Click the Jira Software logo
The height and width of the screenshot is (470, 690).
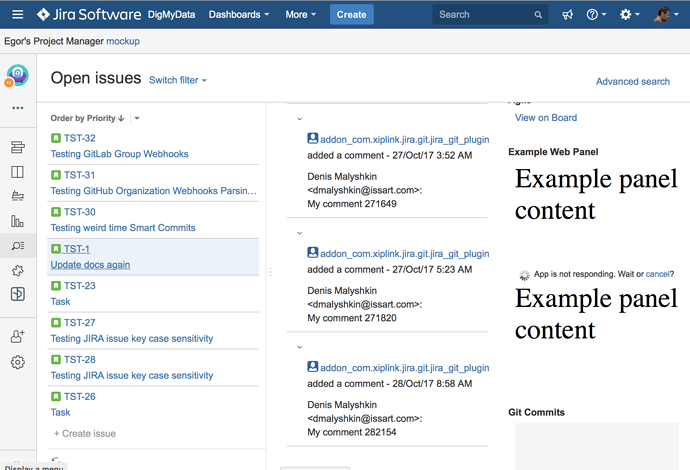point(88,15)
